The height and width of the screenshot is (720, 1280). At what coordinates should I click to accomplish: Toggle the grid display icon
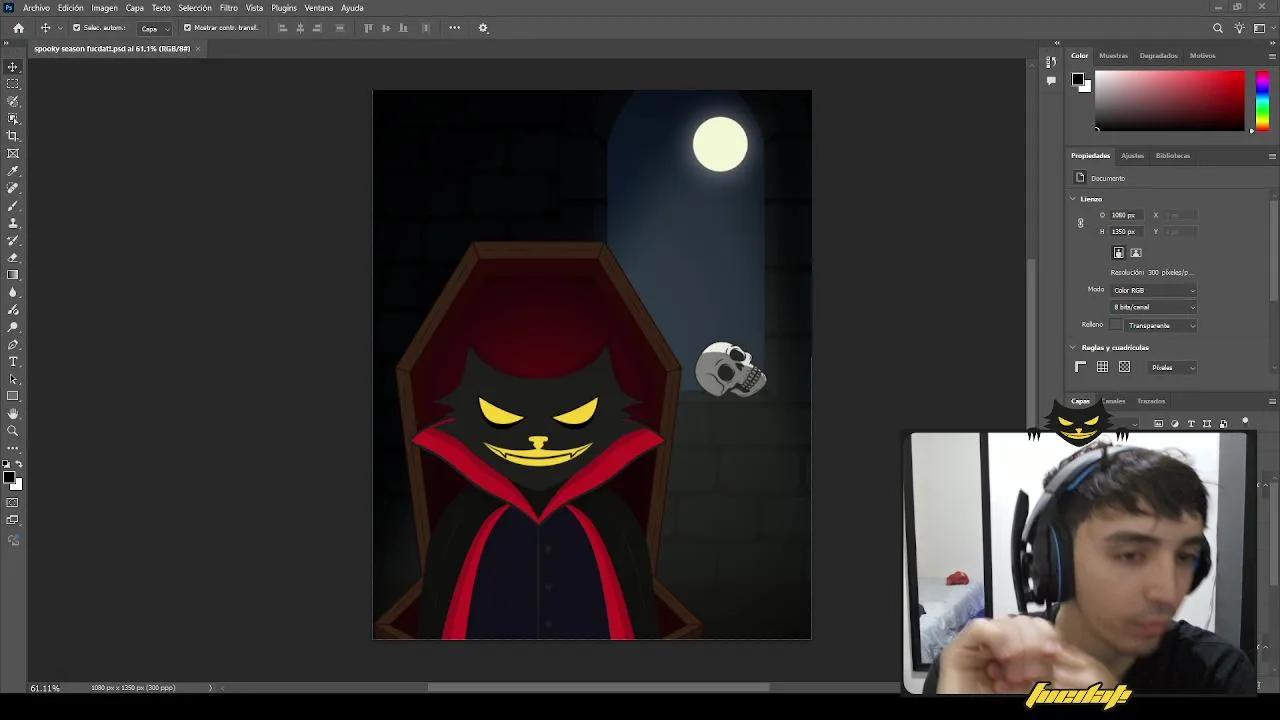(x=1102, y=367)
